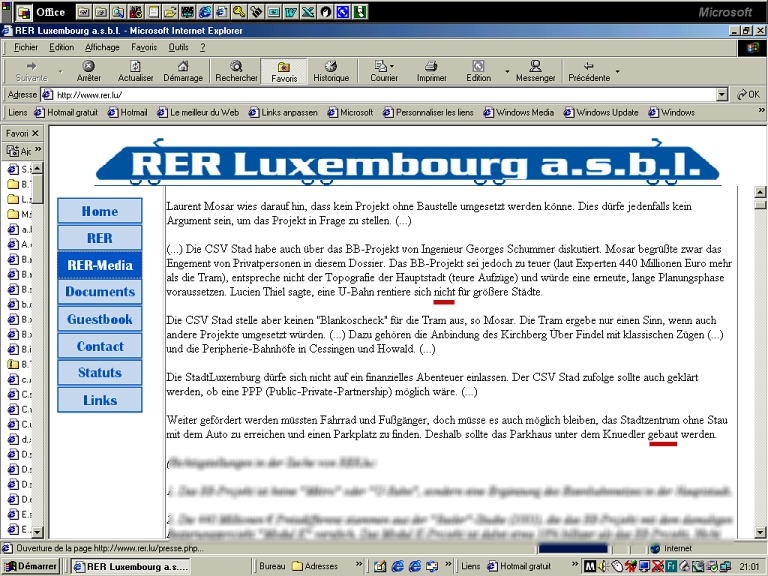Open the Contact navigation button
This screenshot has width=768, height=576.
coord(99,346)
